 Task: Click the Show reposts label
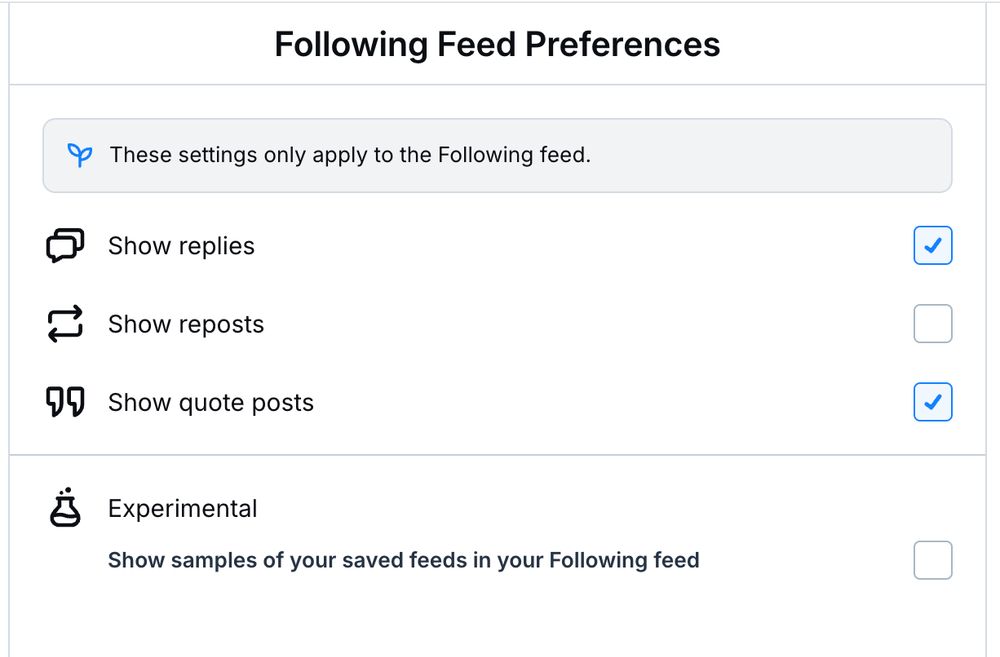[x=186, y=325]
